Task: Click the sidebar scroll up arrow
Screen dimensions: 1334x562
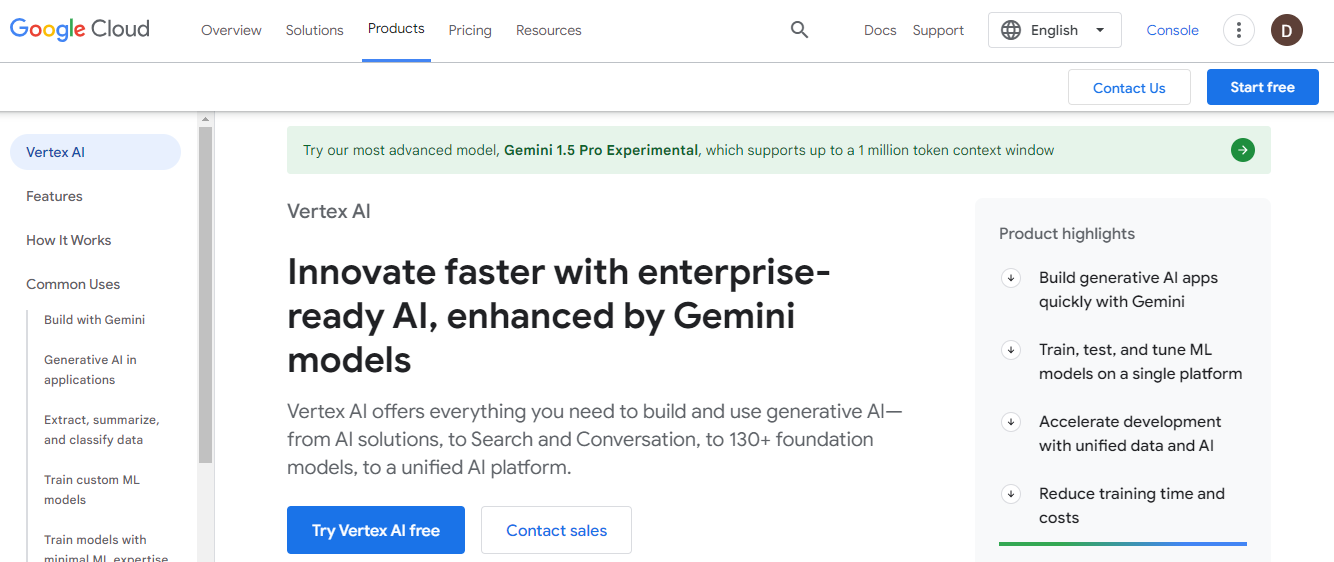Action: click(206, 119)
